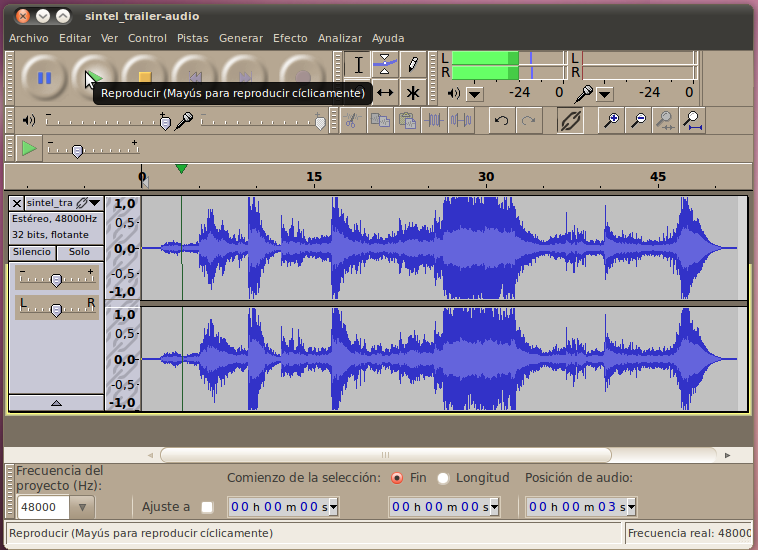Open the Generar menu
This screenshot has height=550, width=758.
[x=241, y=38]
